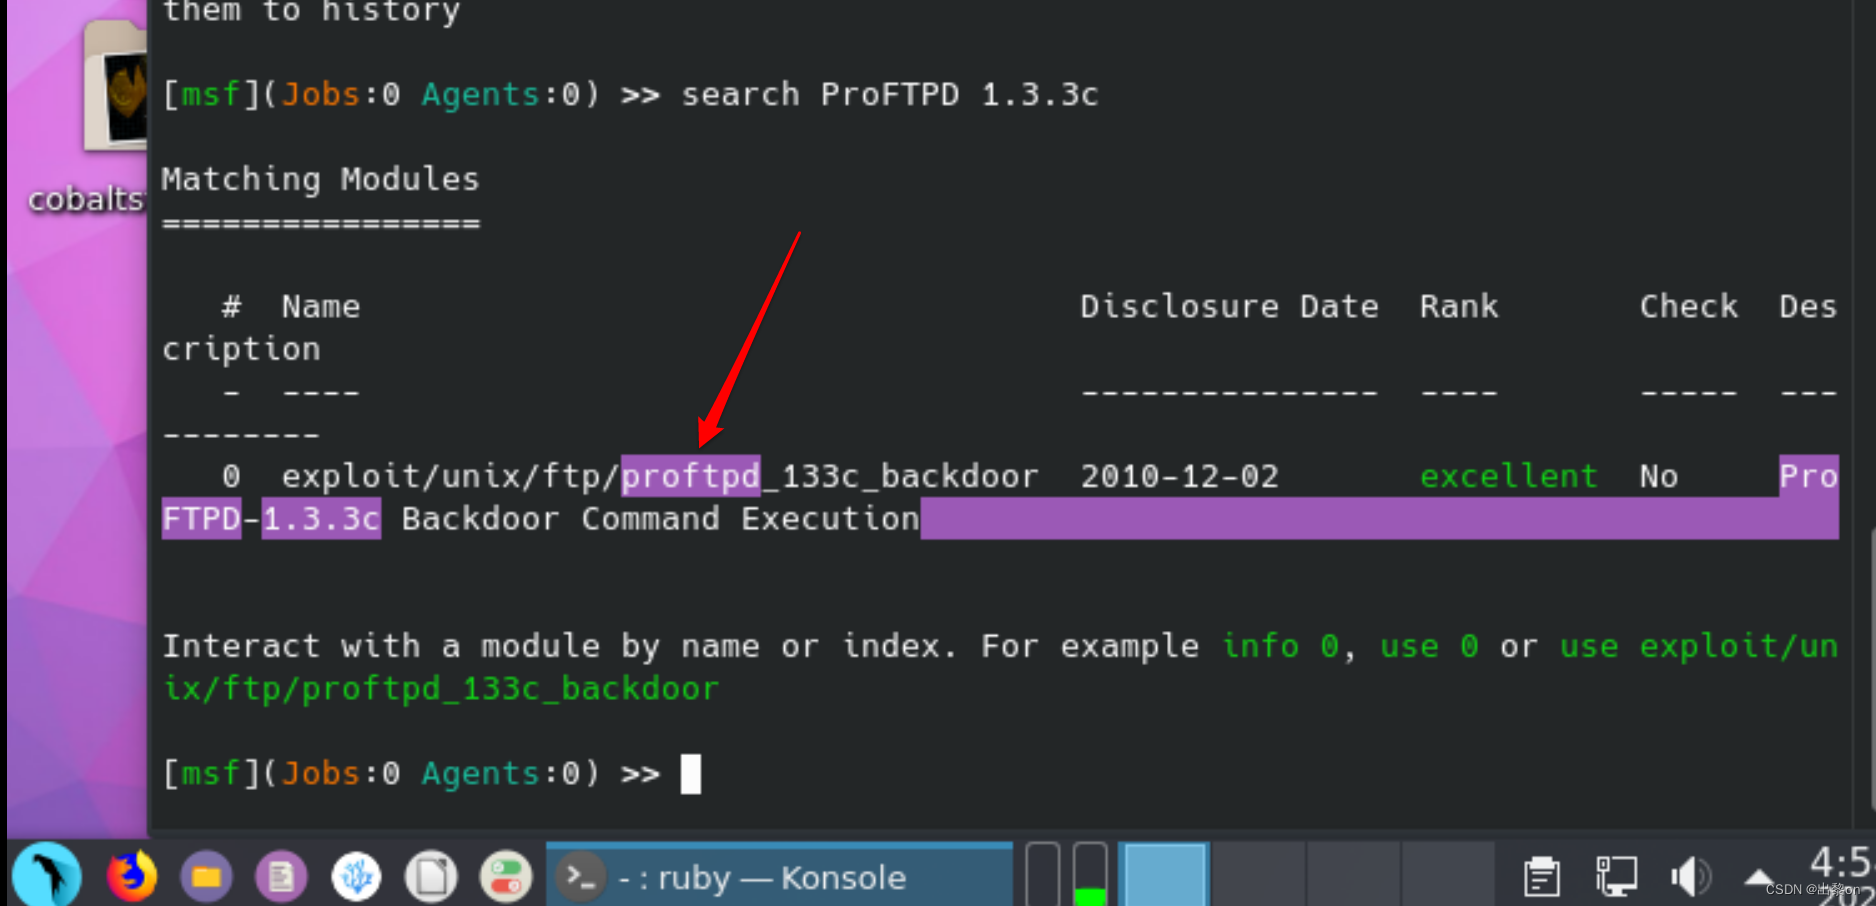Click the green 'excellent' rank value
1876x906 pixels.
click(x=1509, y=476)
